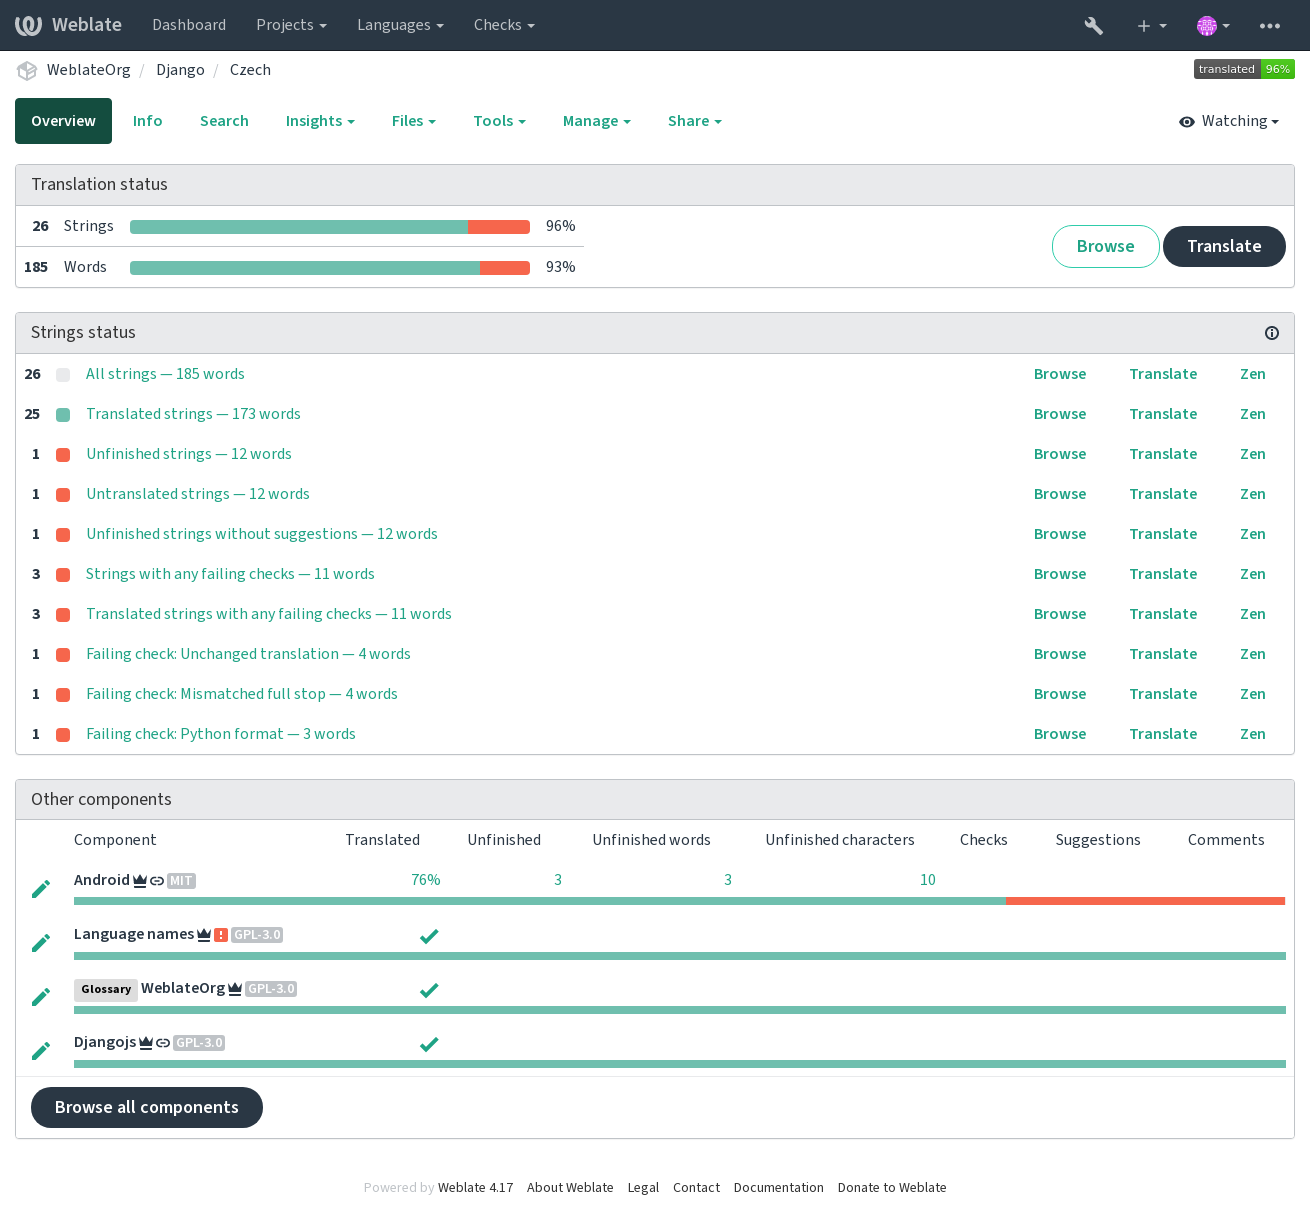Open the Share dropdown
Viewport: 1310px width, 1226px height.
click(x=694, y=121)
